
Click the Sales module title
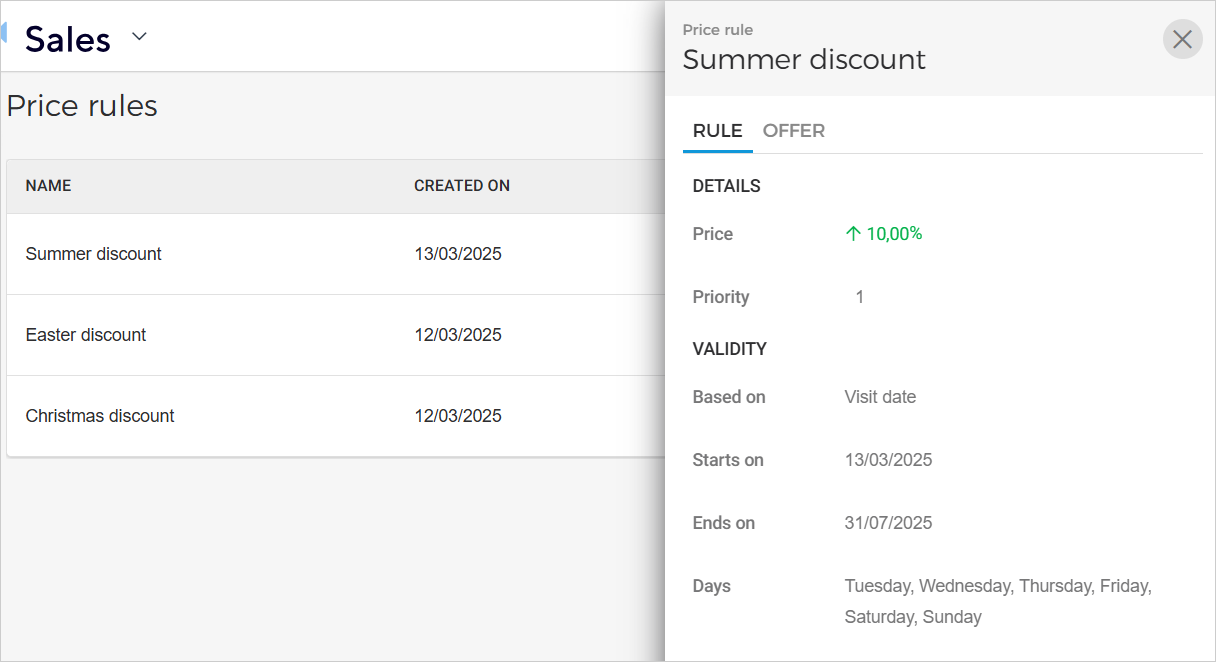click(x=68, y=39)
